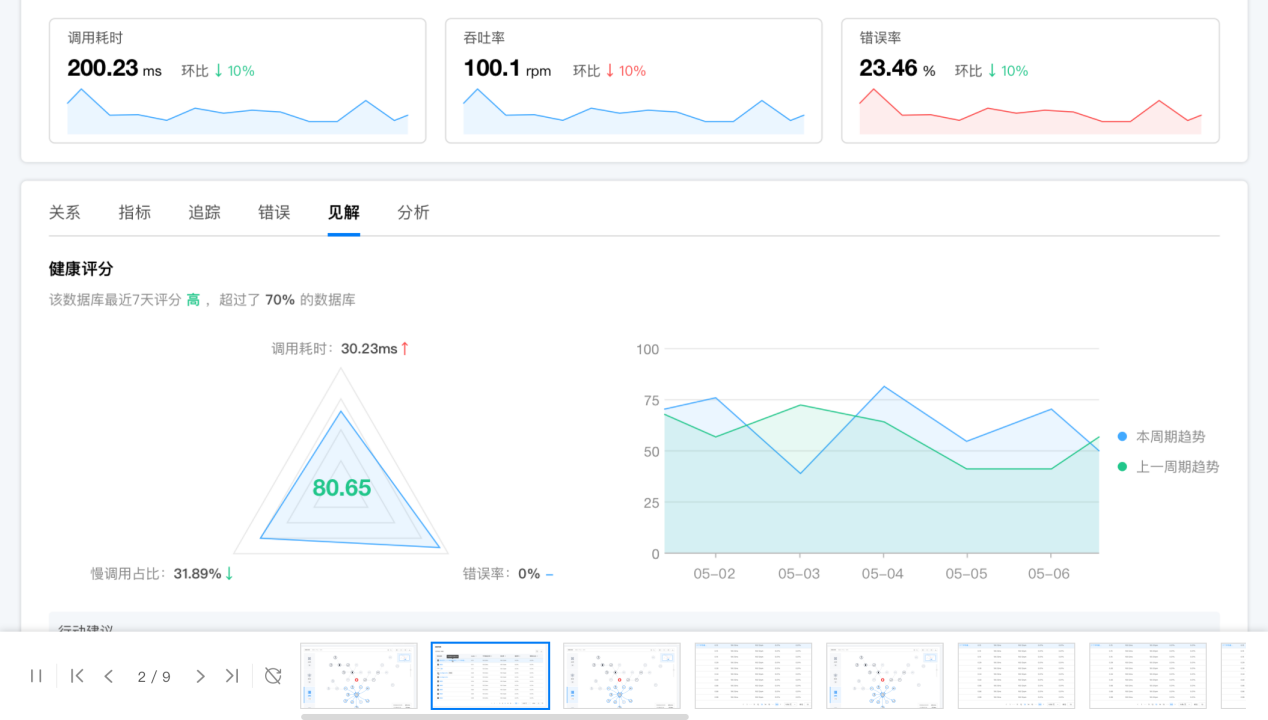Image resolution: width=1268 pixels, height=720 pixels.
Task: Disable the auto-rotation timer
Action: click(272, 676)
